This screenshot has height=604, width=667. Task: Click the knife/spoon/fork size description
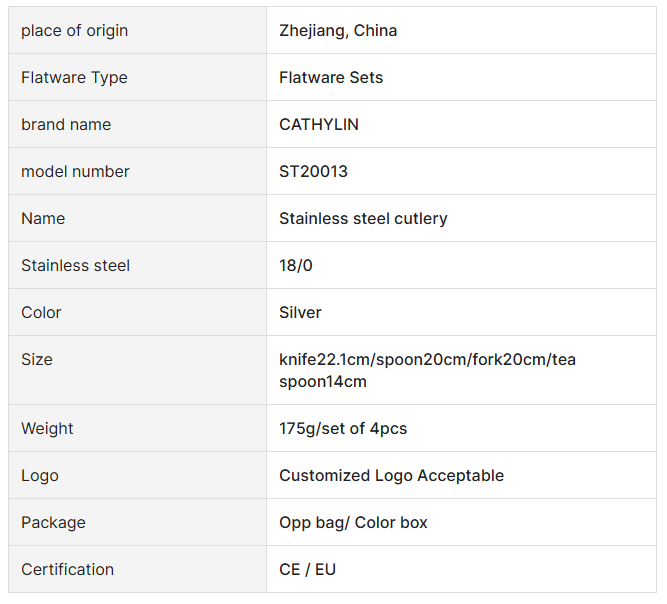pos(427,370)
